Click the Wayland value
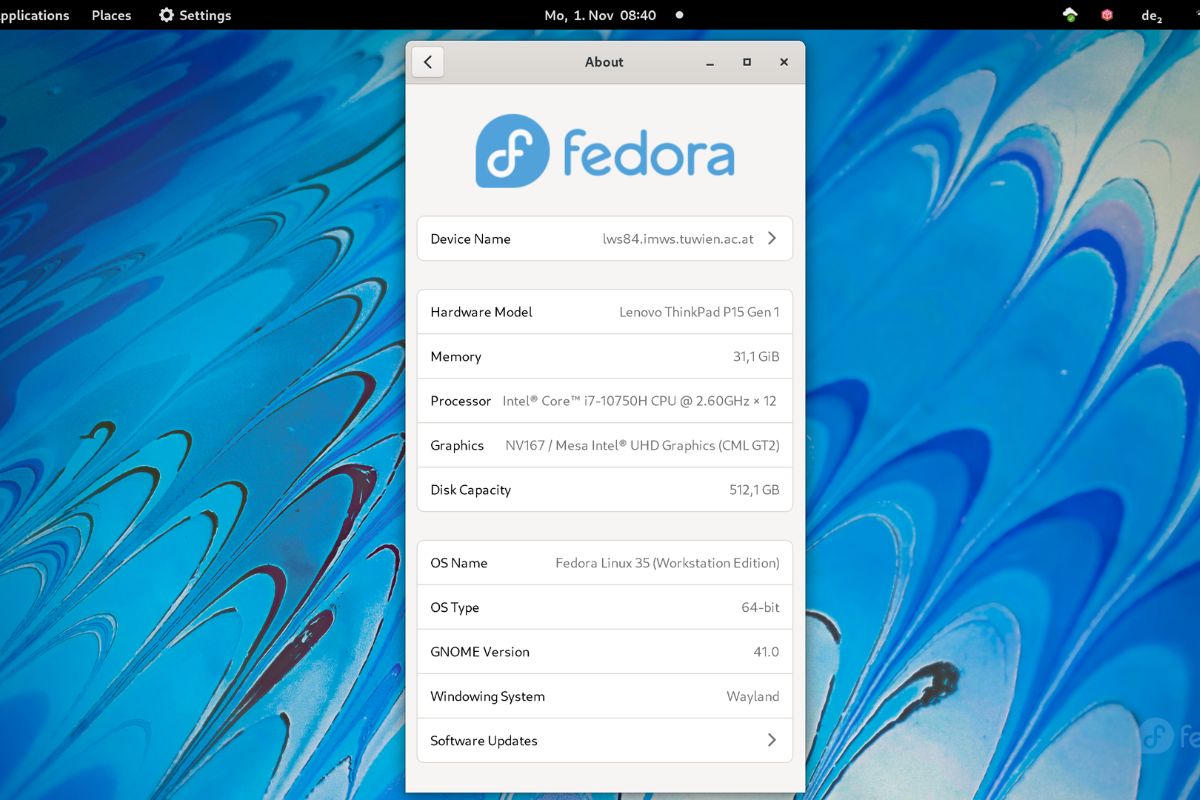Screen dimensions: 1200x800 753,697
